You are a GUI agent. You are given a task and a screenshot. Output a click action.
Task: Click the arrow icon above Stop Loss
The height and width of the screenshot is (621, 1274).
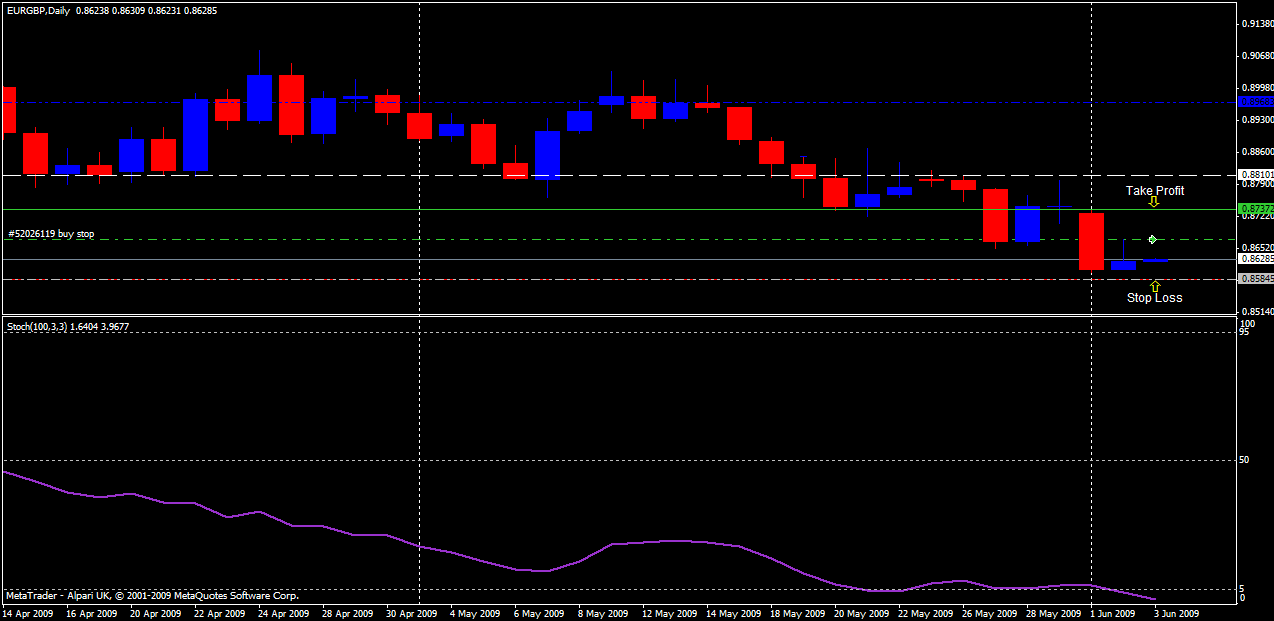click(x=1155, y=286)
